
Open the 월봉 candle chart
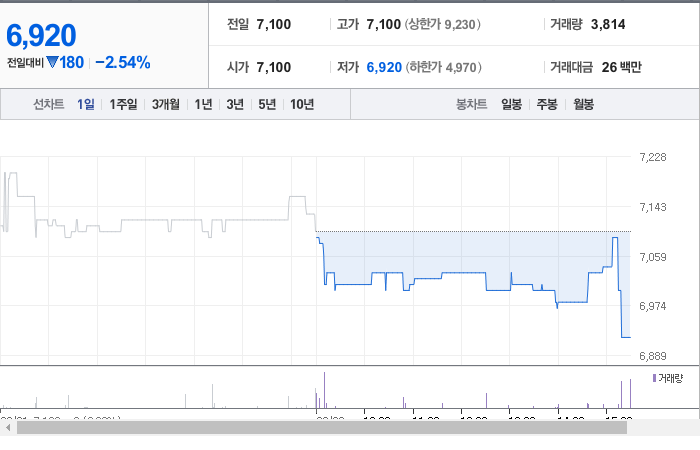(583, 104)
